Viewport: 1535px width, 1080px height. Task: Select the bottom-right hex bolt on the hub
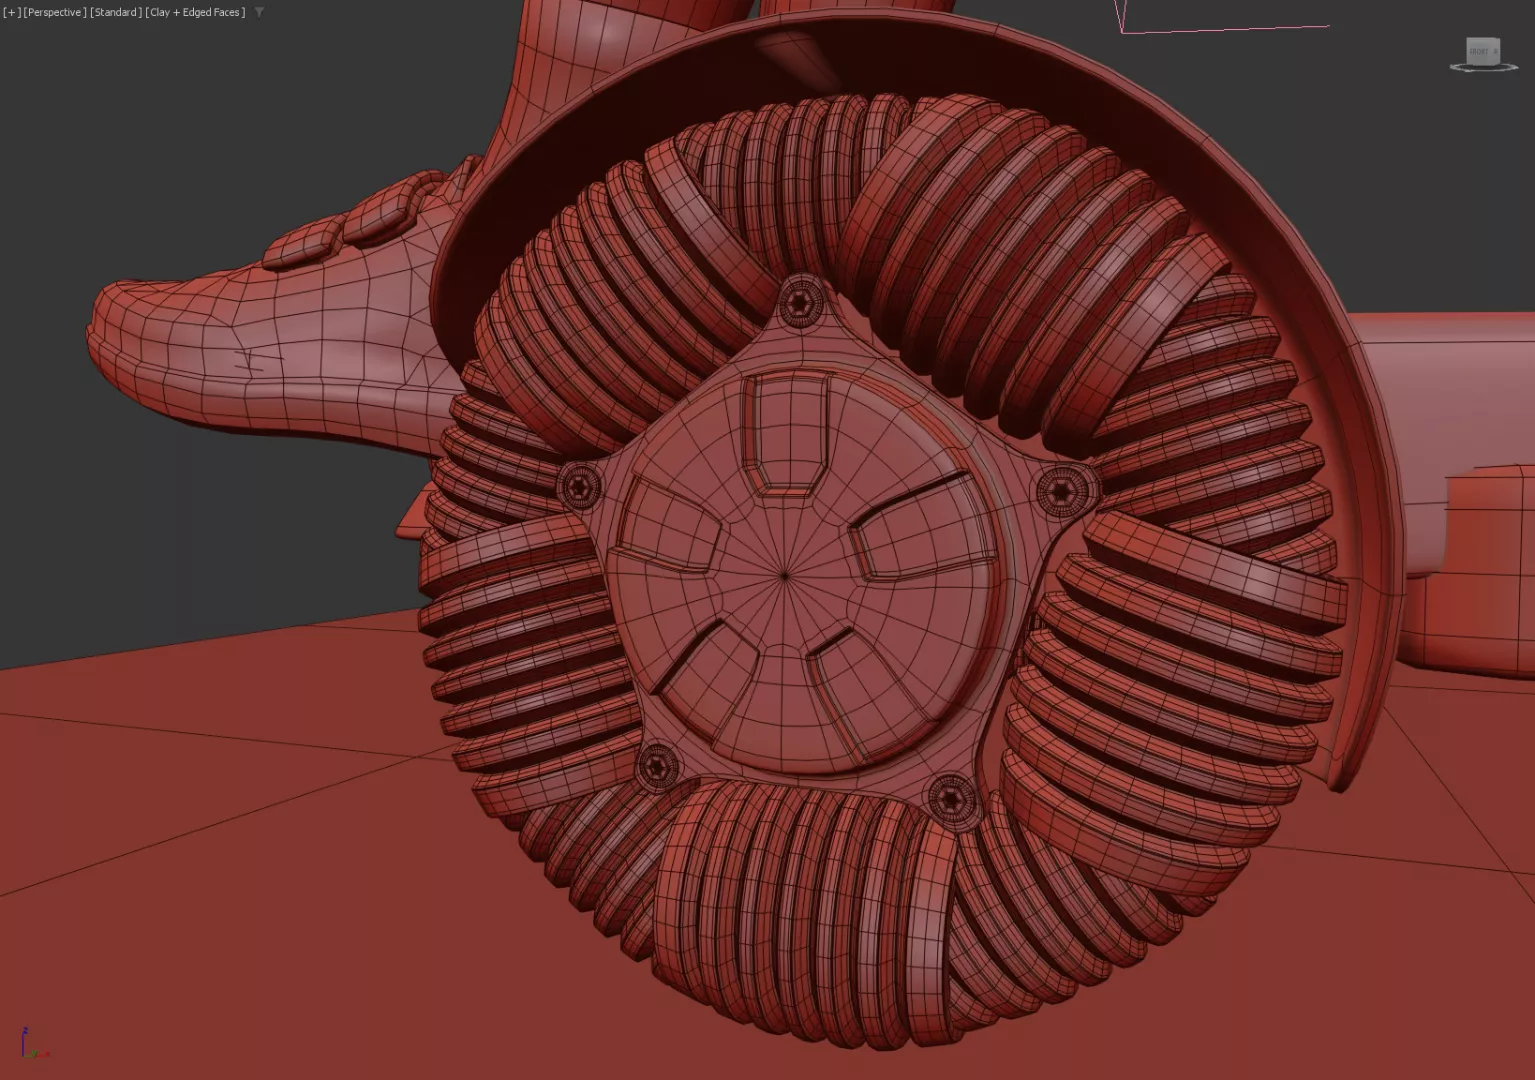[951, 798]
